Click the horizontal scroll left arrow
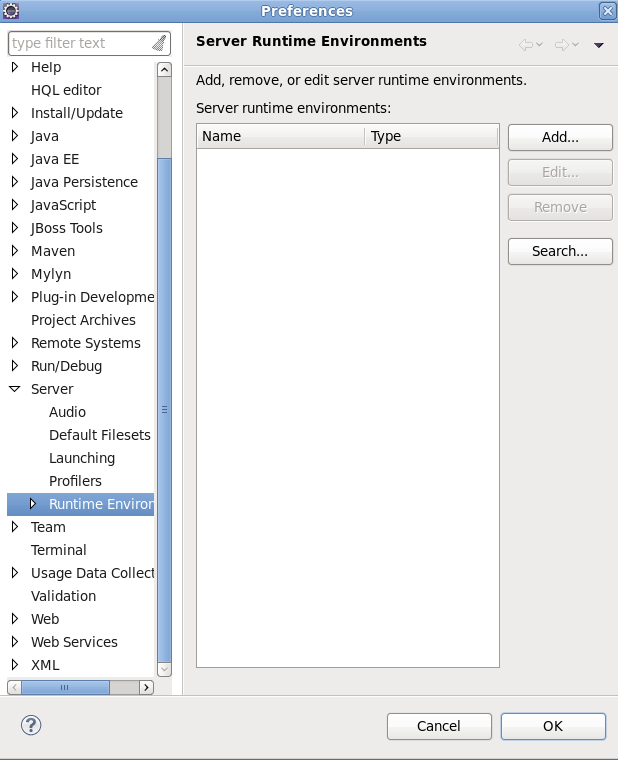Viewport: 618px width, 760px height. click(15, 687)
